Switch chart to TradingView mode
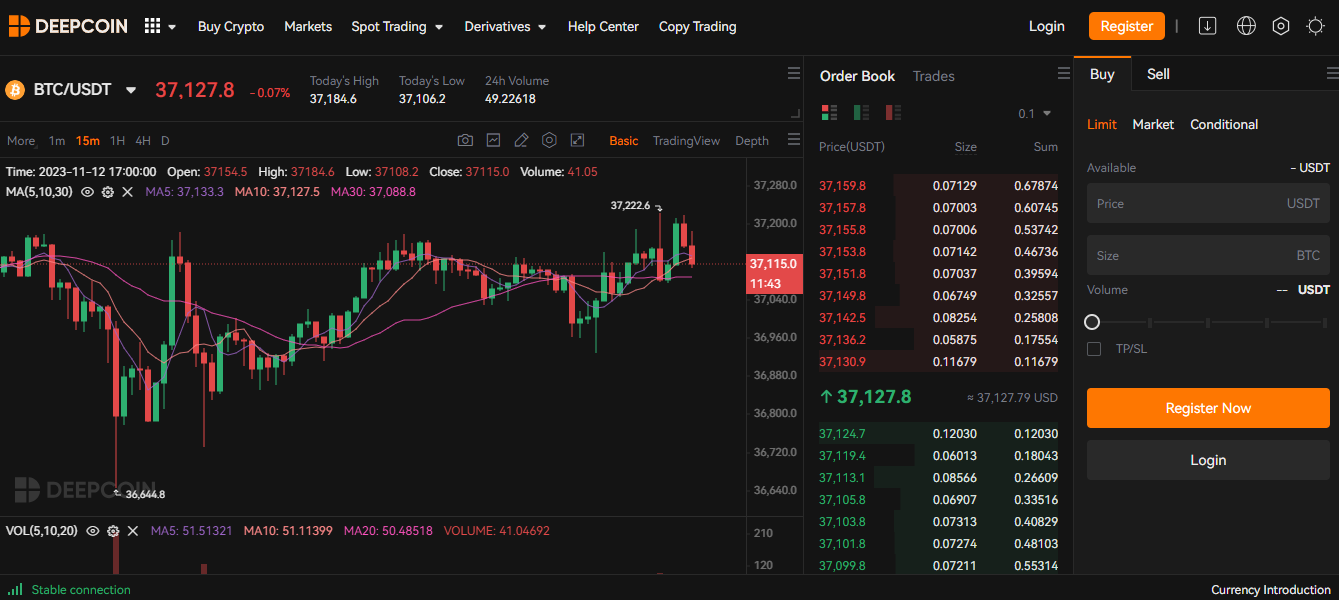This screenshot has width=1339, height=600. click(x=686, y=141)
